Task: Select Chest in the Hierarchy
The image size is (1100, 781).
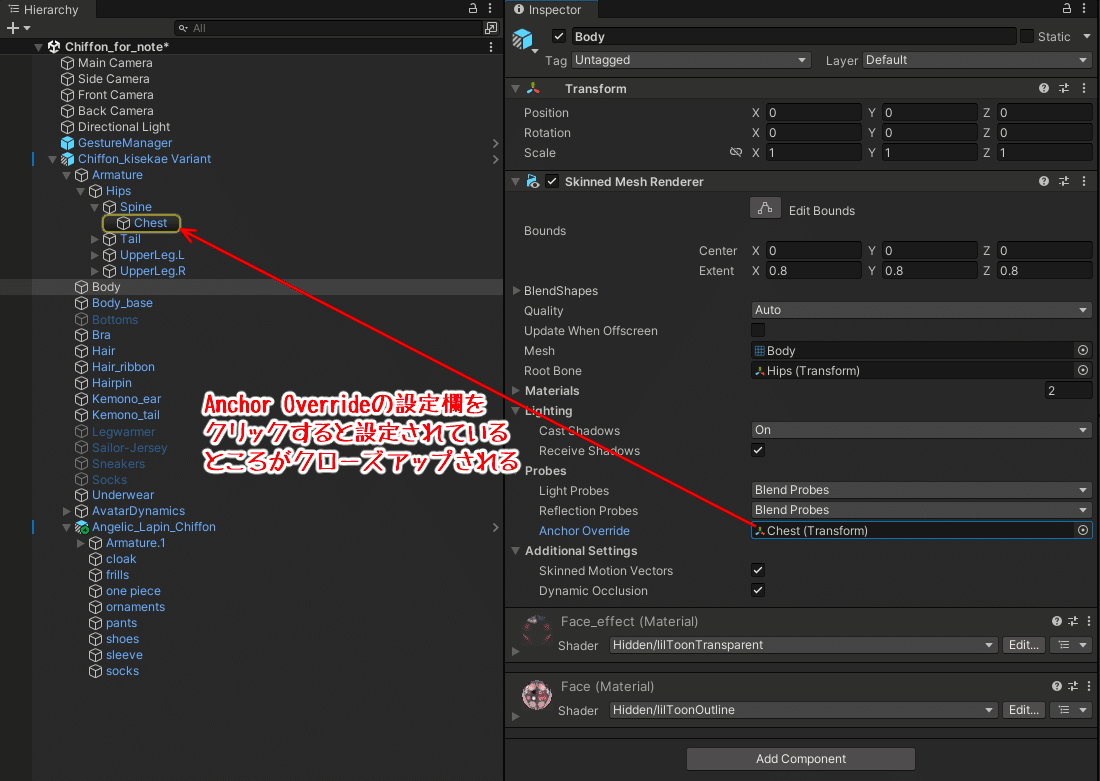Action: click(x=151, y=223)
